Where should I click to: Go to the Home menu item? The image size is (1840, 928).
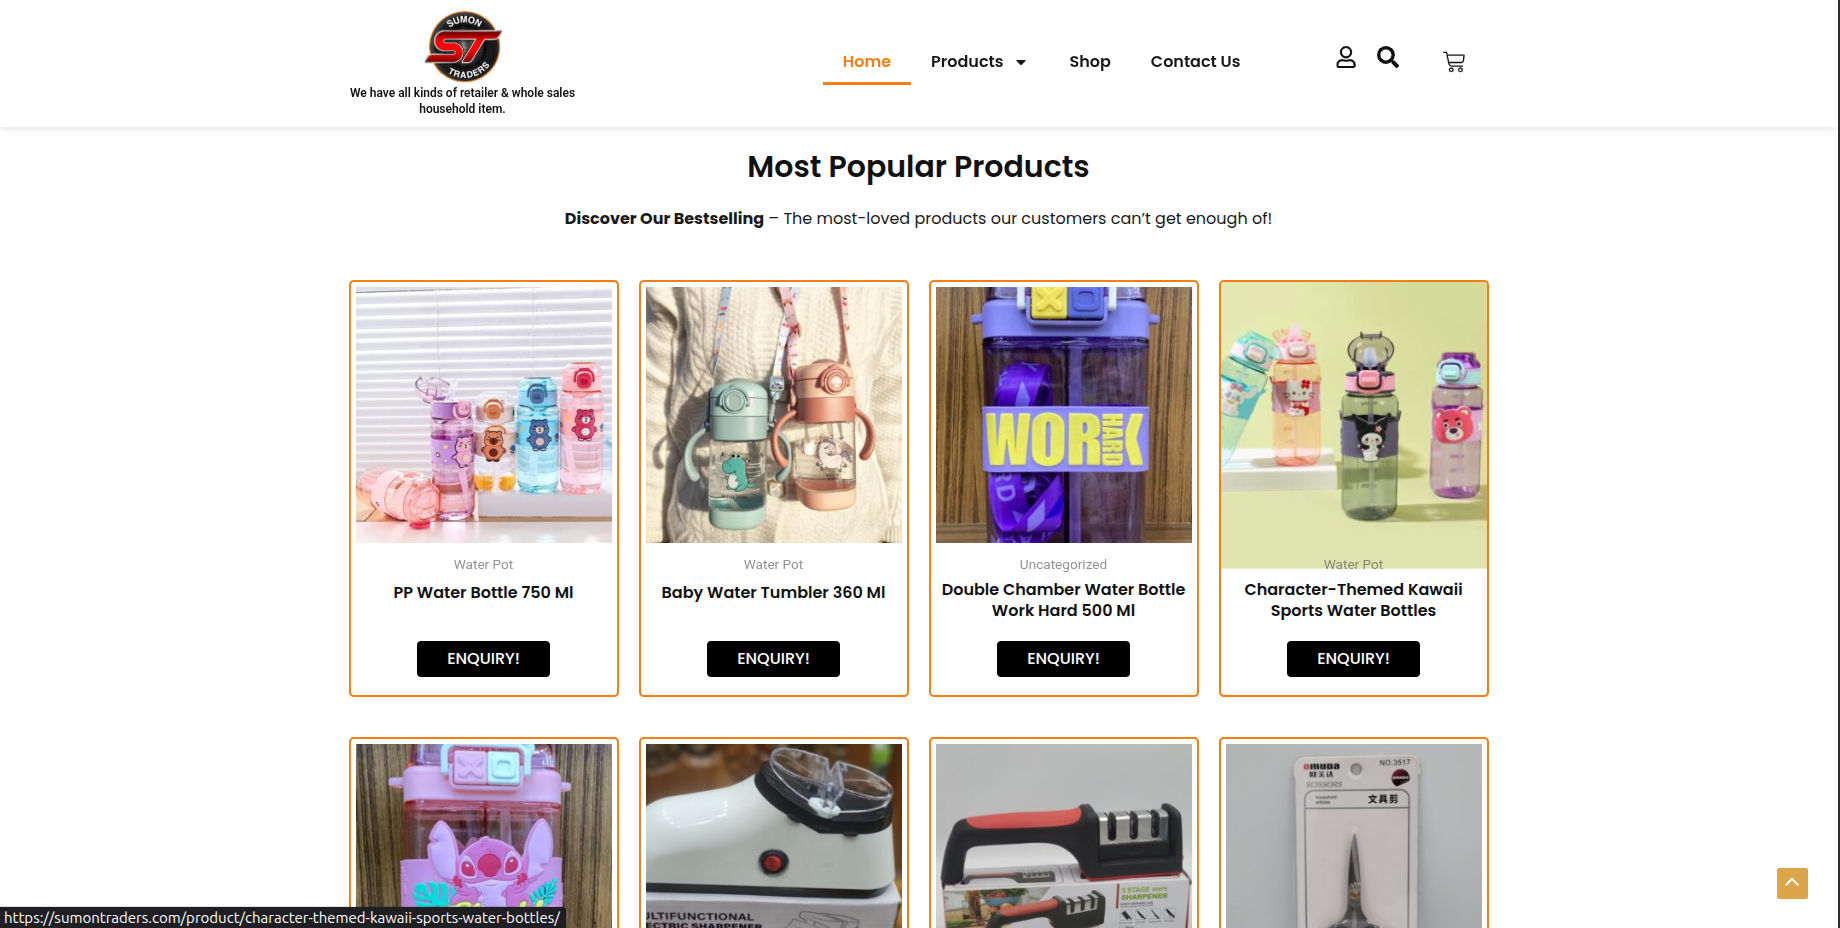[x=866, y=61]
